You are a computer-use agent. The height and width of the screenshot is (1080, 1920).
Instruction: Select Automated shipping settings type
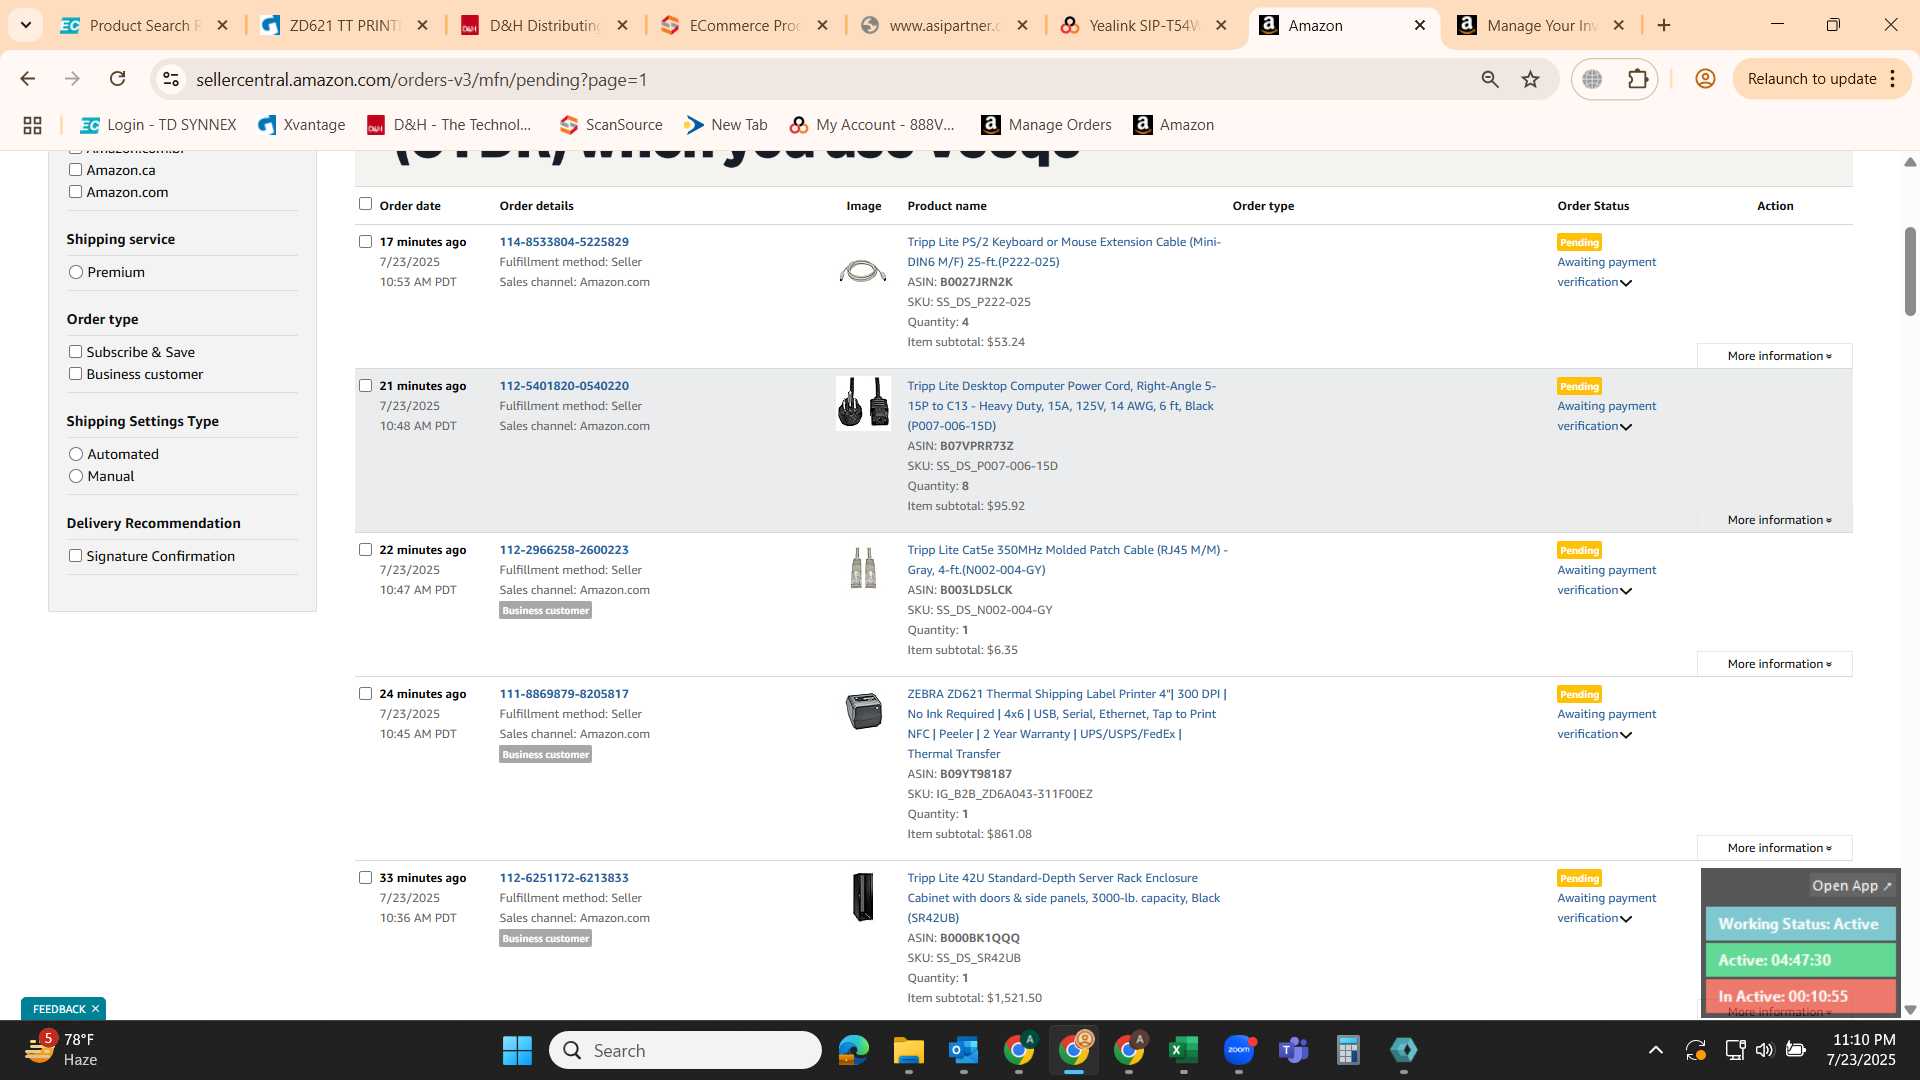point(76,454)
